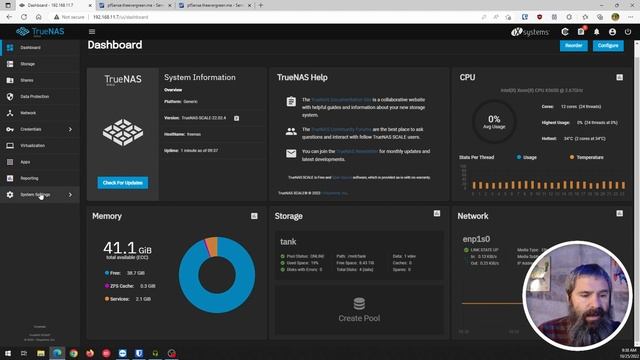Copy the TrueNAS version to clipboard
This screenshot has width=640, height=360.
click(236, 118)
